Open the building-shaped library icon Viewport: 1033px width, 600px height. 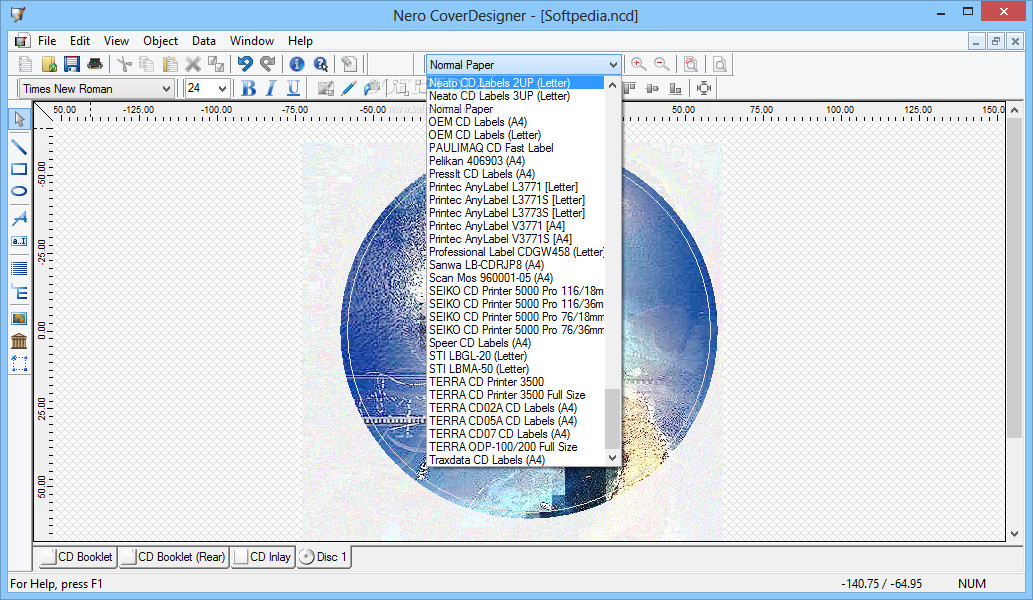19,341
